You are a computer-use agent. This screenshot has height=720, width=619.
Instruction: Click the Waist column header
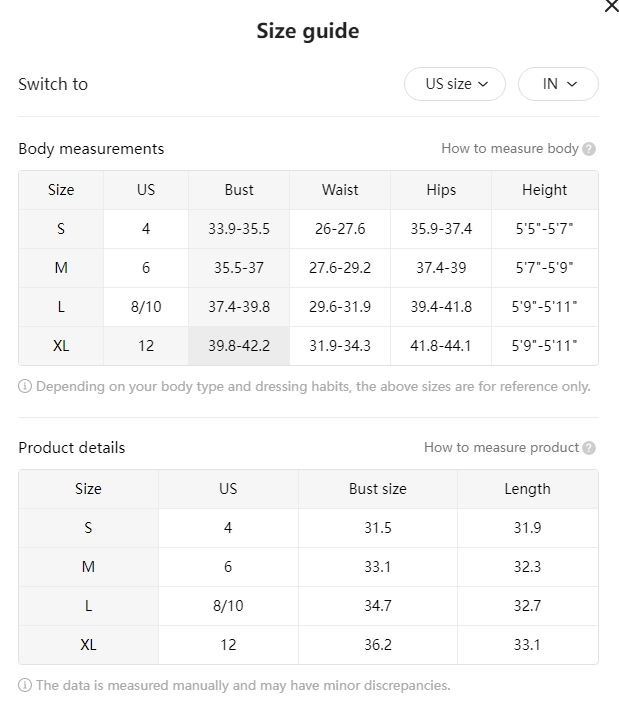click(x=340, y=190)
